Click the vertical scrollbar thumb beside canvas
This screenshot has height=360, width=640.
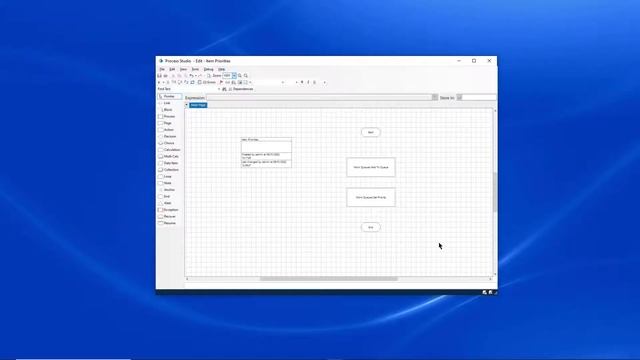coord(495,192)
